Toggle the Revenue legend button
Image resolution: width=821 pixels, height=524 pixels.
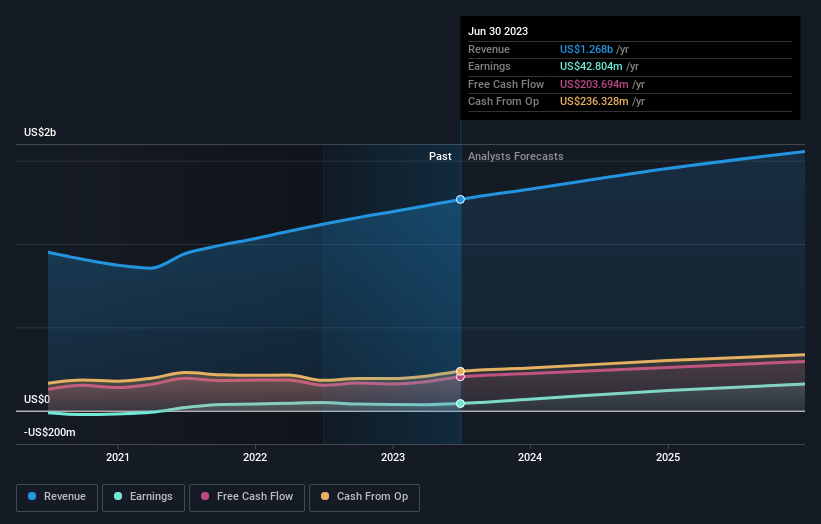pos(57,497)
